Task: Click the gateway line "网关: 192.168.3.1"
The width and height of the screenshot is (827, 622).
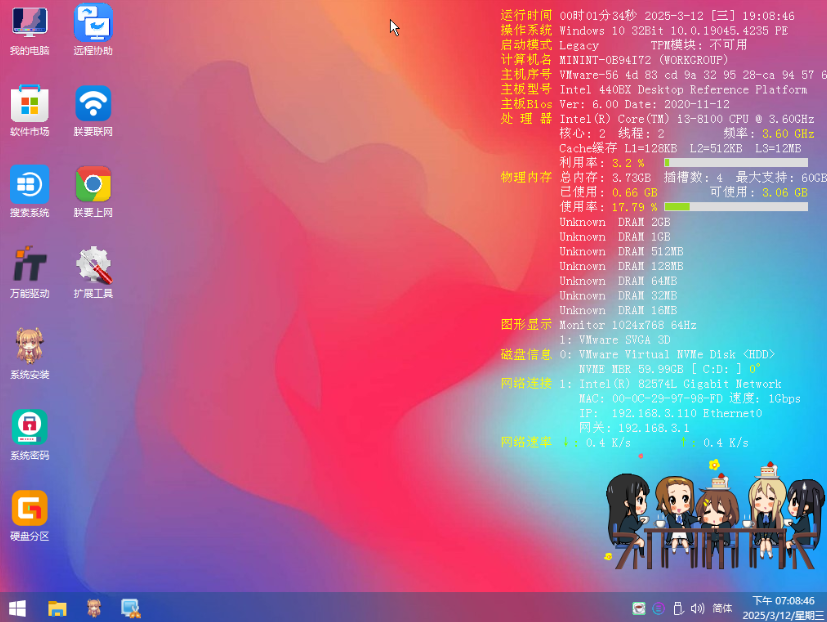Action: tap(634, 428)
